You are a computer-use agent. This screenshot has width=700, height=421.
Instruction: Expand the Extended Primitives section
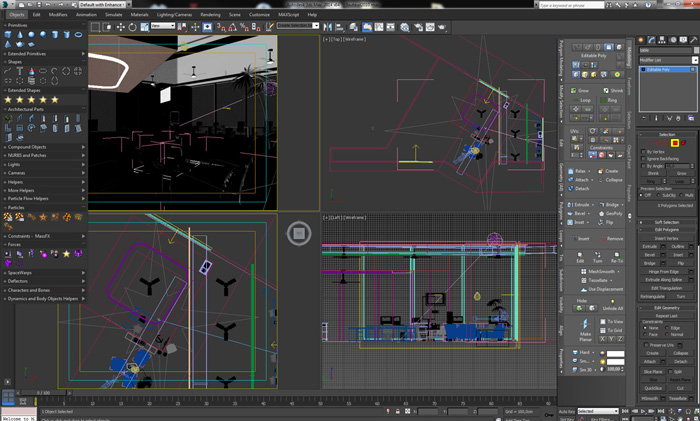coord(45,54)
